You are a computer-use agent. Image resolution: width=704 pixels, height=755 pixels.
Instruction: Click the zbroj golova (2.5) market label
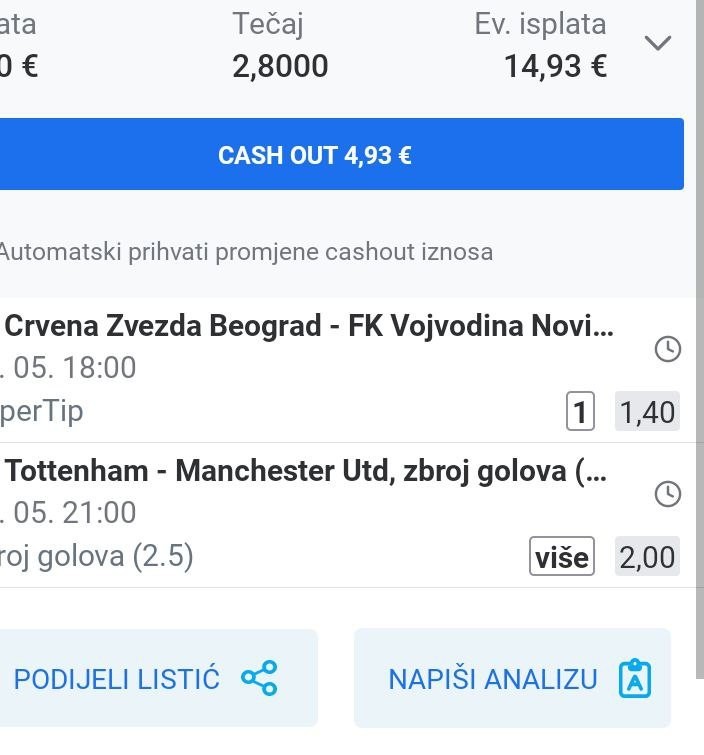[96, 556]
